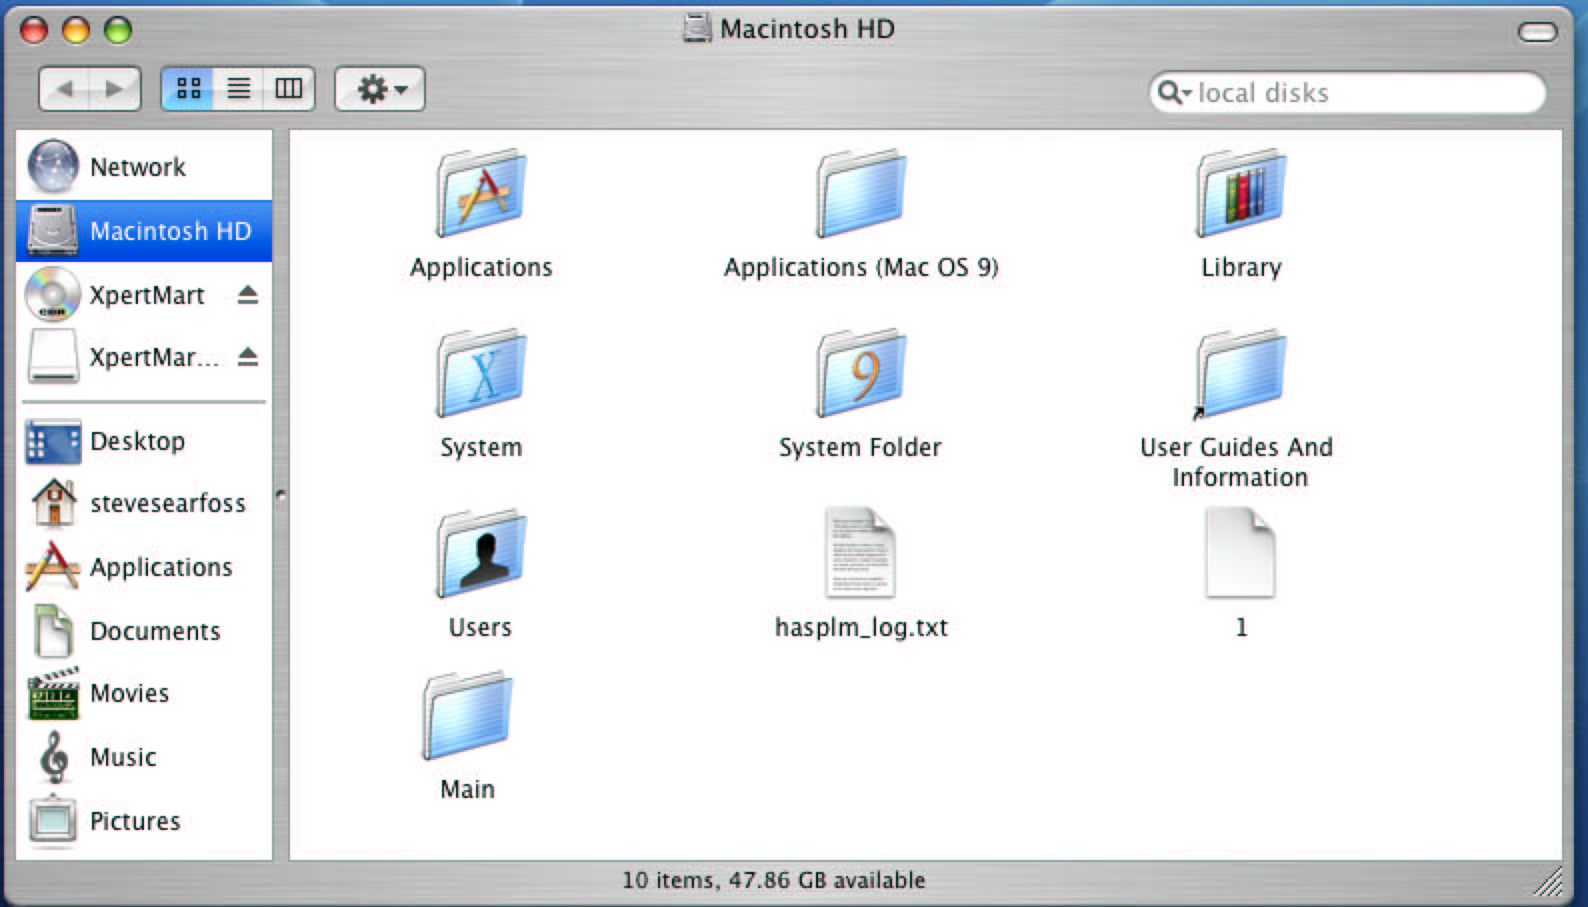Open Documents in the sidebar
This screenshot has width=1588, height=907.
click(x=144, y=631)
